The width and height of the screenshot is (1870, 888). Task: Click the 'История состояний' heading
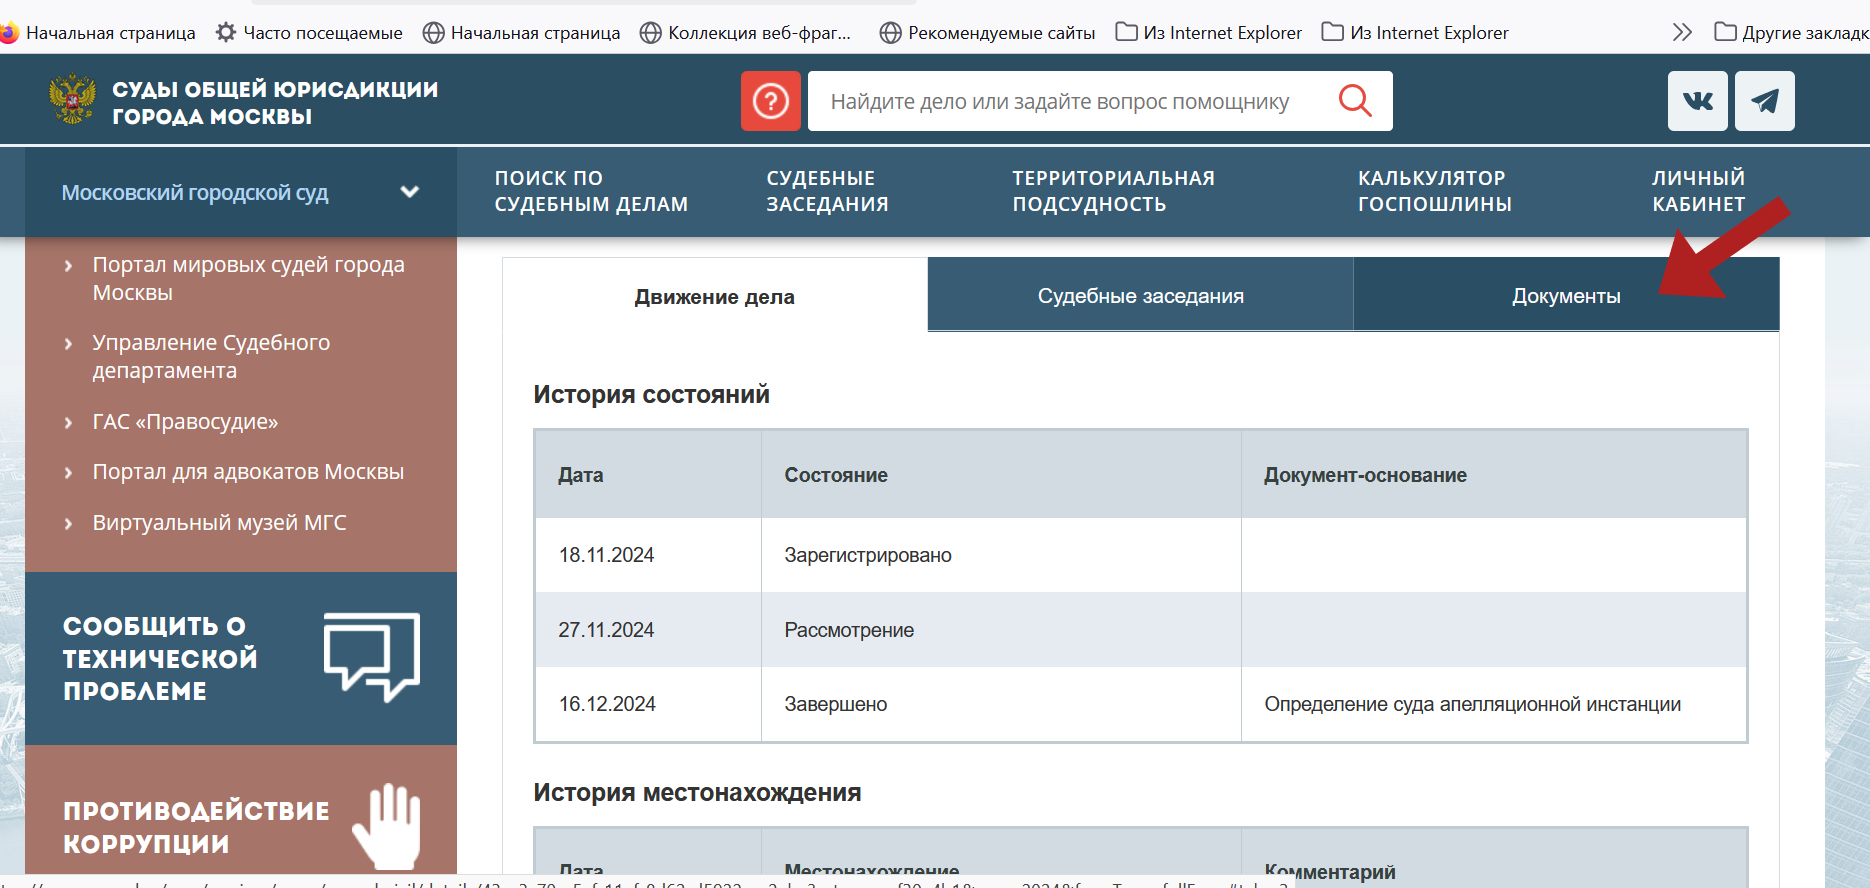[651, 394]
